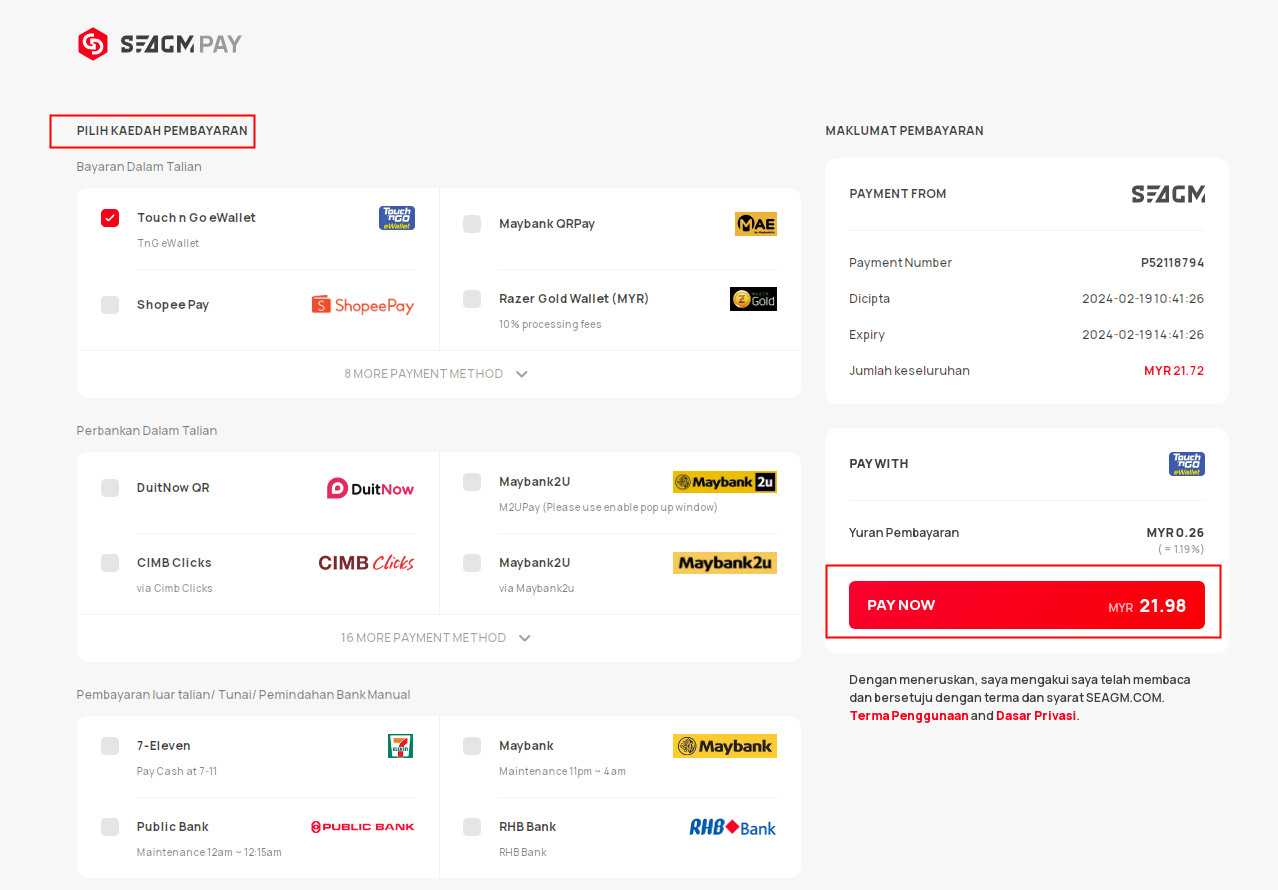
Task: Select the Maybank2U via Maybank2u checkbox
Action: pyautogui.click(x=472, y=563)
